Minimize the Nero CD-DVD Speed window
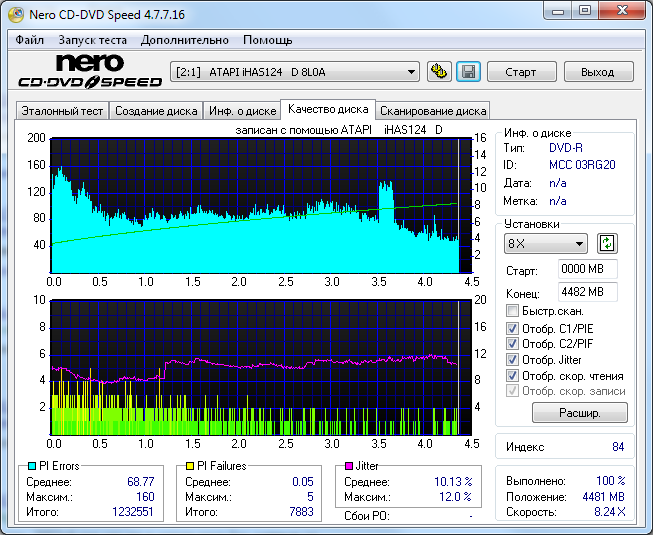Screen dimensions: 653x535 [x=558, y=11]
